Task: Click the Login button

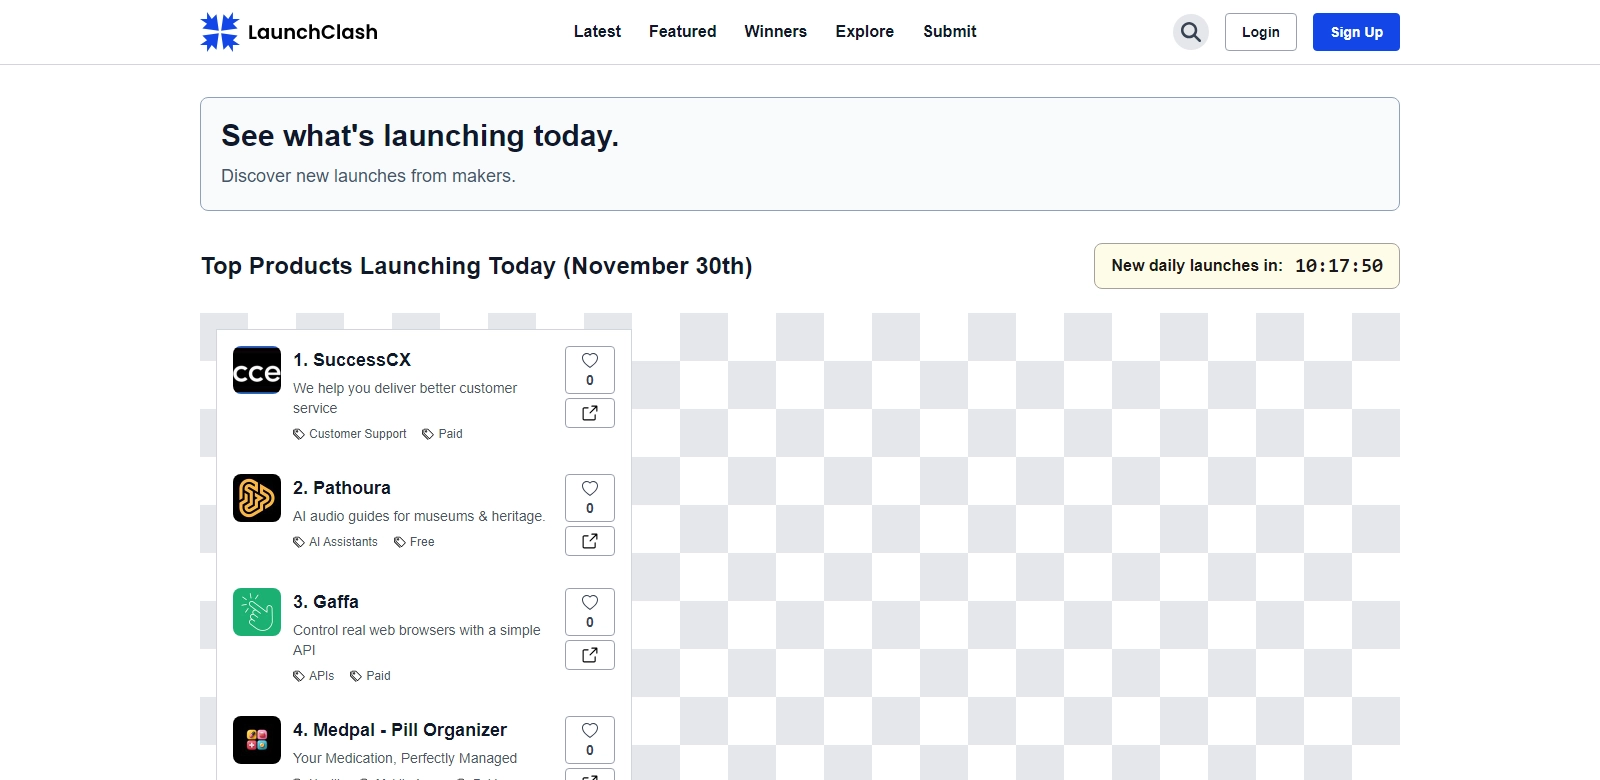Action: (x=1260, y=32)
